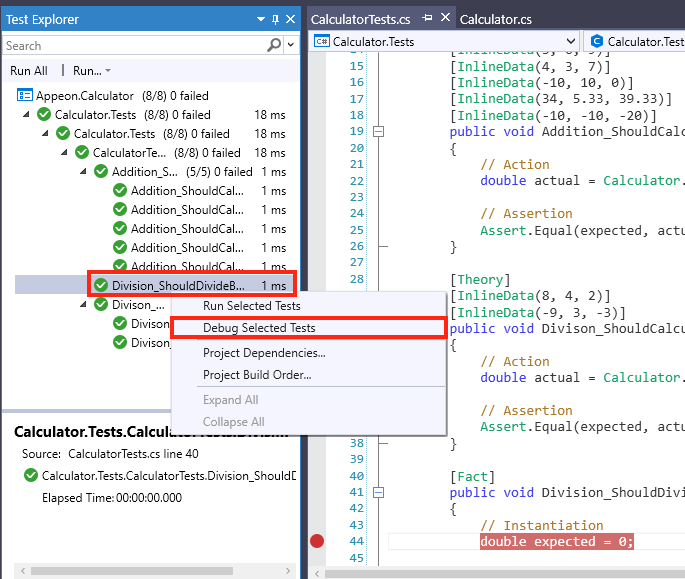This screenshot has width=685, height=579.
Task: Open the Test Explorer window position dropdown
Action: [x=261, y=19]
